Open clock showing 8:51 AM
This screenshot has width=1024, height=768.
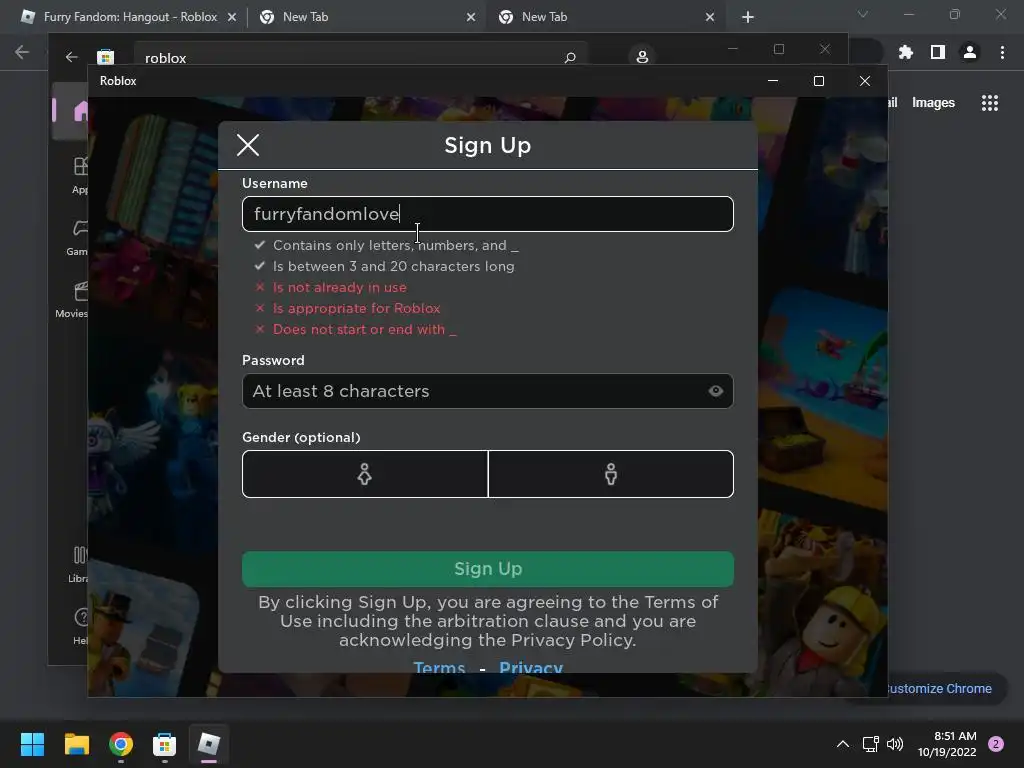tap(946, 744)
